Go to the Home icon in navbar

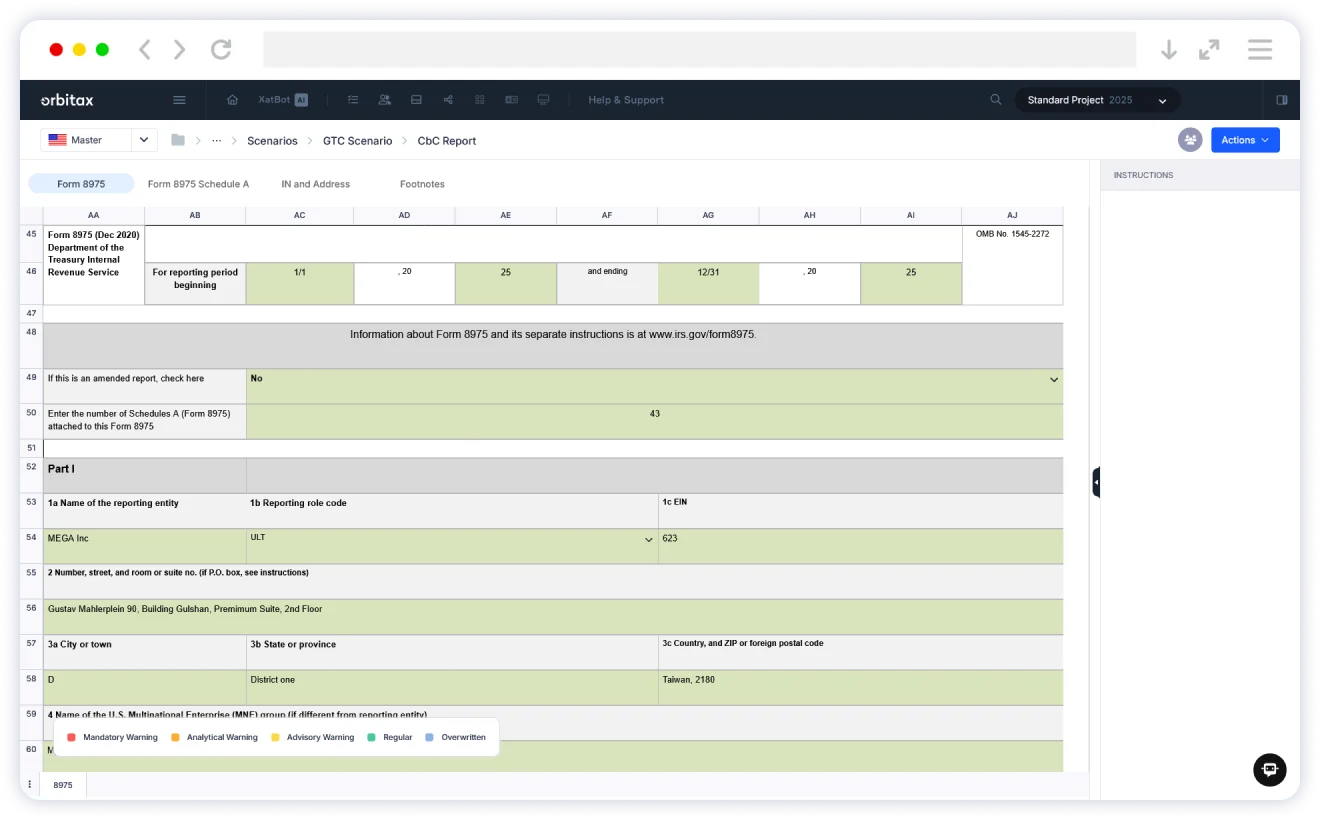233,100
